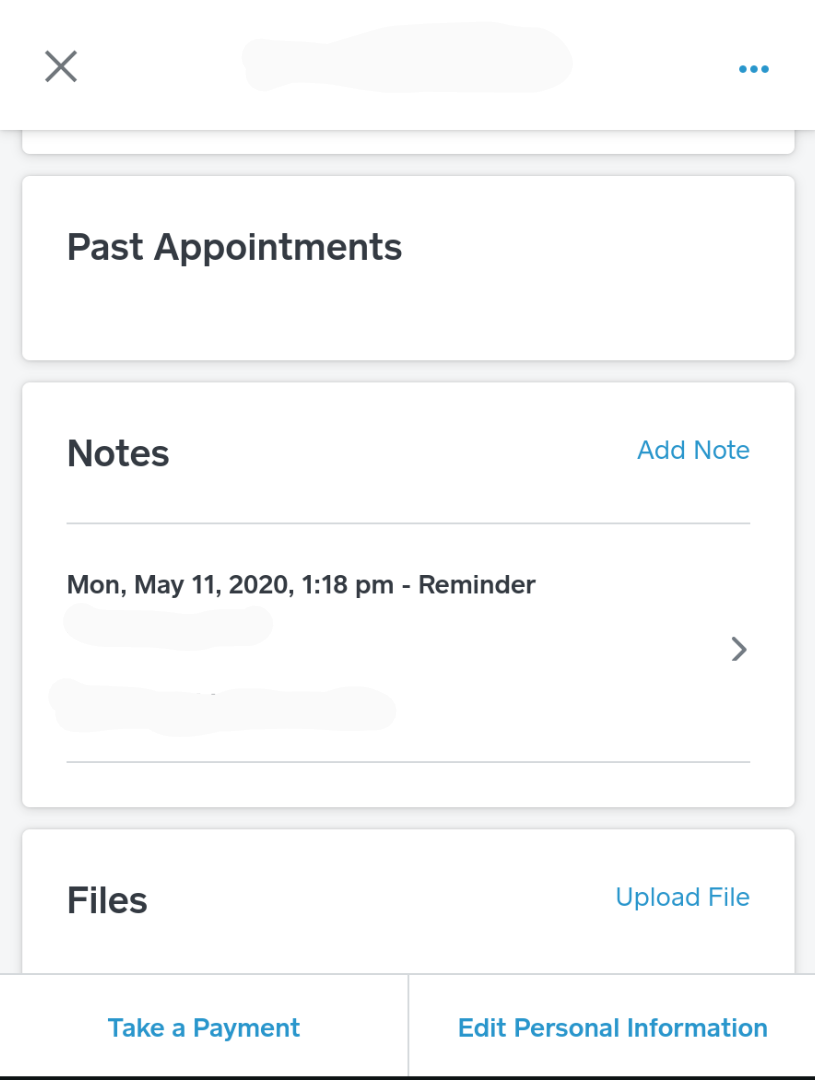The height and width of the screenshot is (1080, 815).
Task: Click the second redacted line of the reminder note
Action: point(222,705)
